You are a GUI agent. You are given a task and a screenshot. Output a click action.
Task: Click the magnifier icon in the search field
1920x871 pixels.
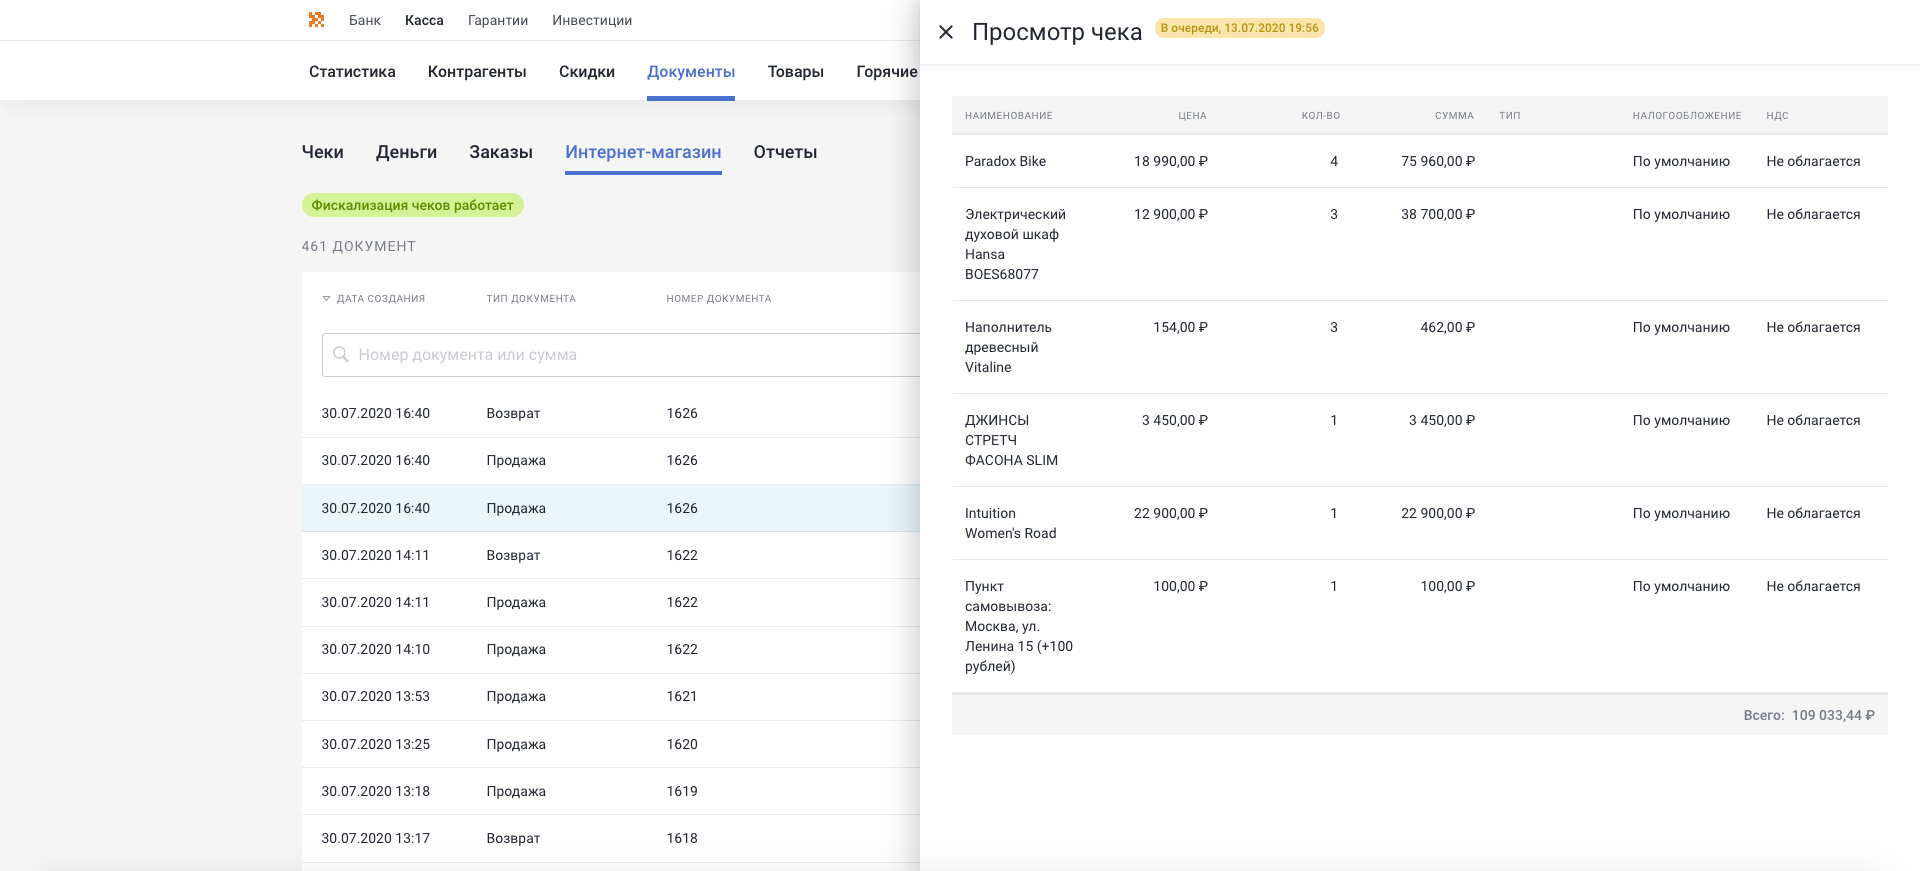340,355
